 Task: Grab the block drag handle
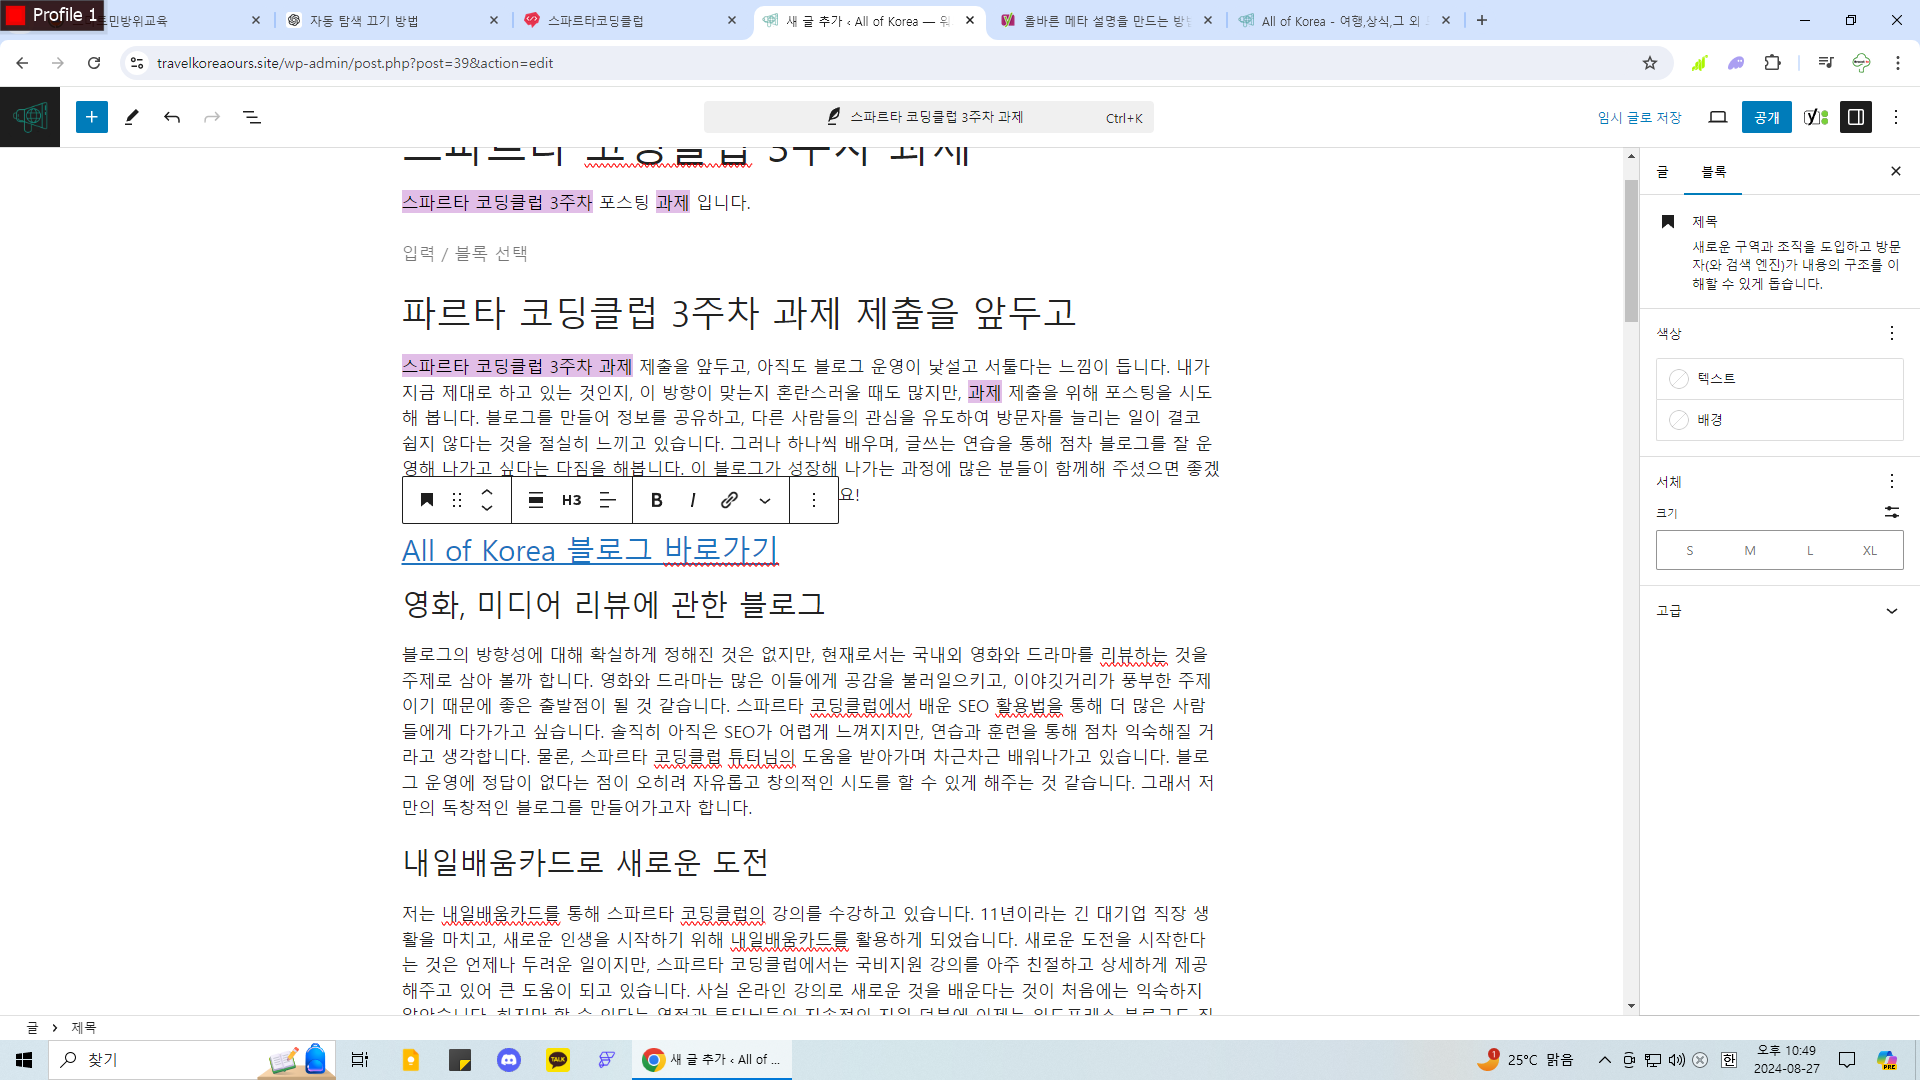click(457, 500)
